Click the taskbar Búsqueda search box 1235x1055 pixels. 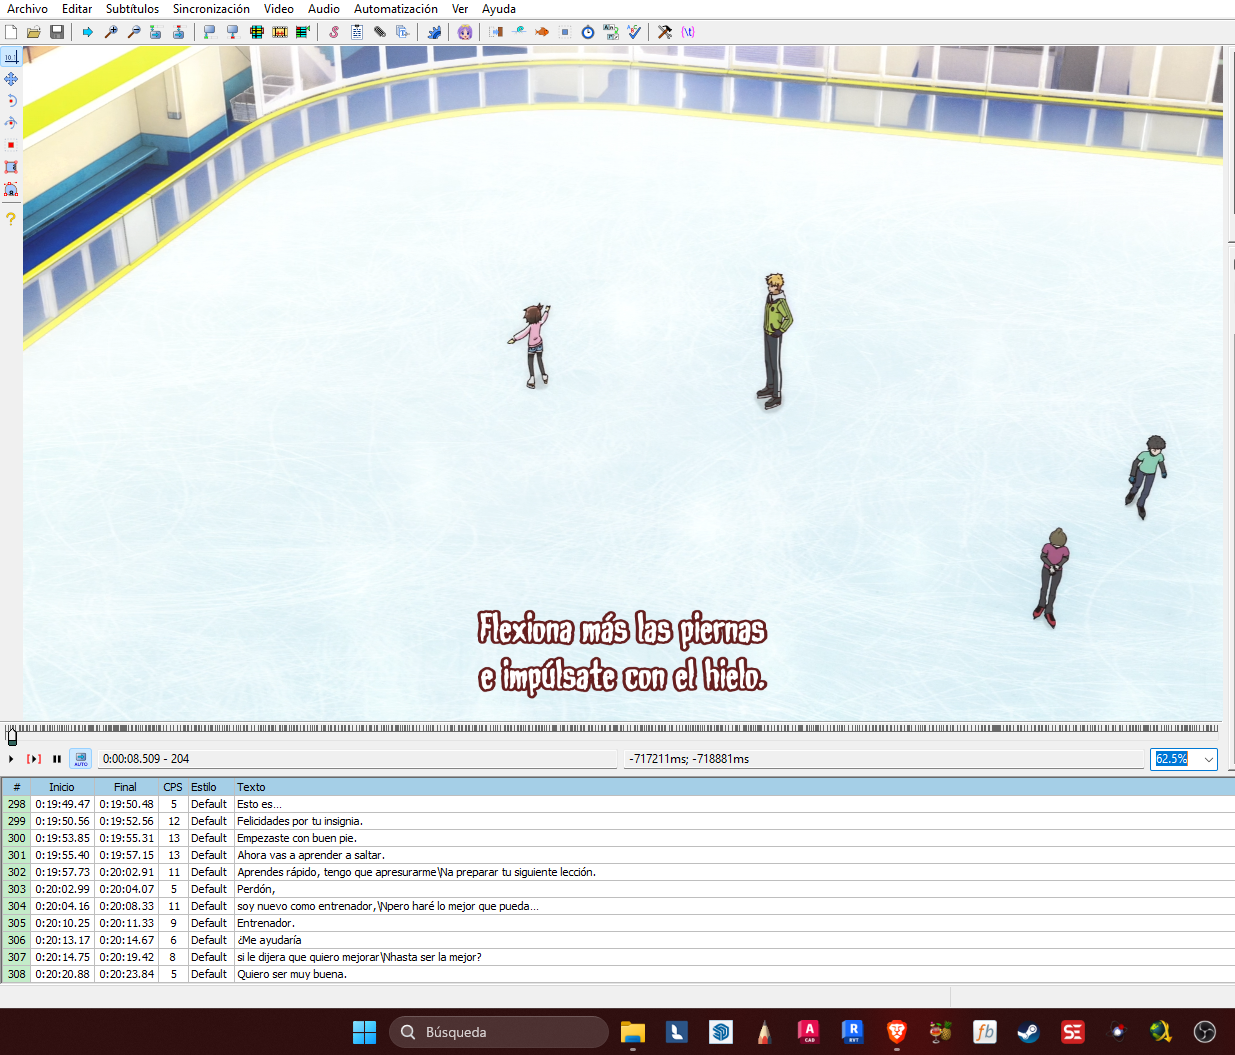[x=499, y=1032]
